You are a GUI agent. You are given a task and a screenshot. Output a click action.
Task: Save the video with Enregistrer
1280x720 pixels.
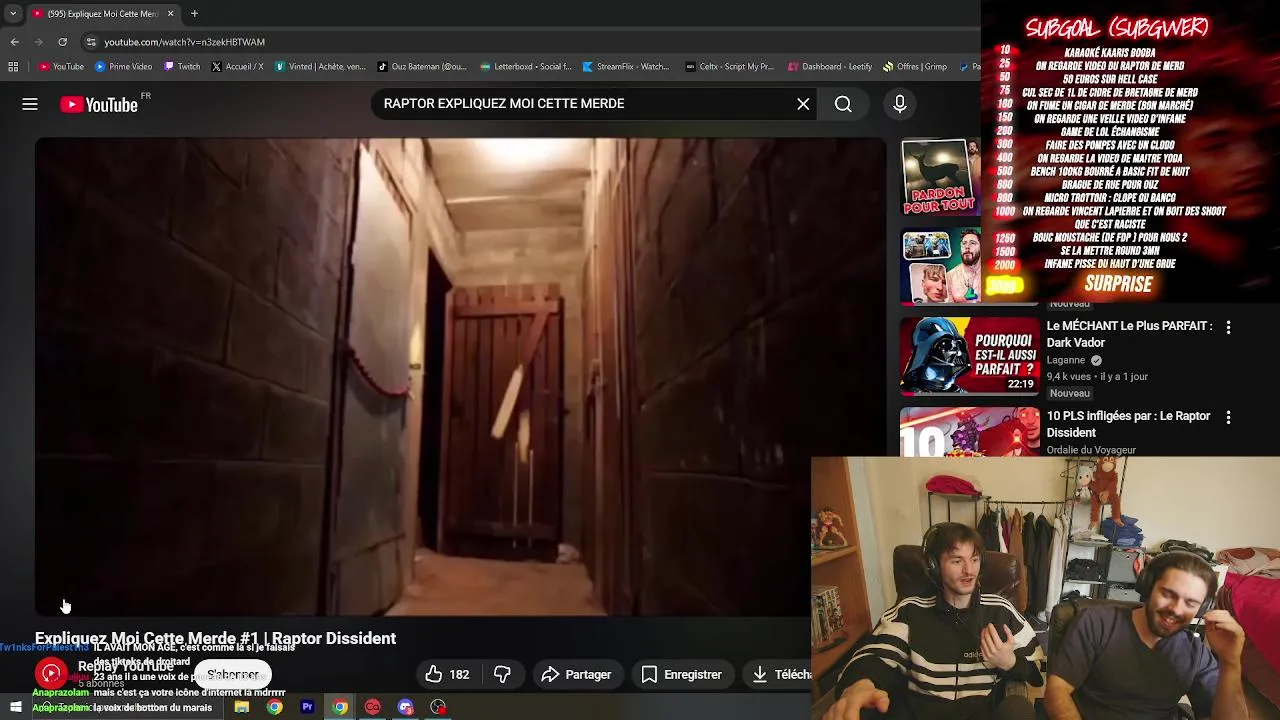681,675
